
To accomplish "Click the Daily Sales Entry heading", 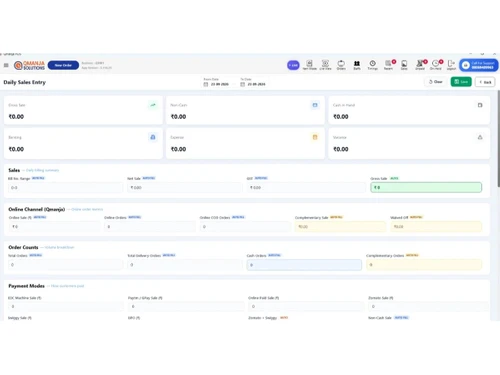I will 25,82.
